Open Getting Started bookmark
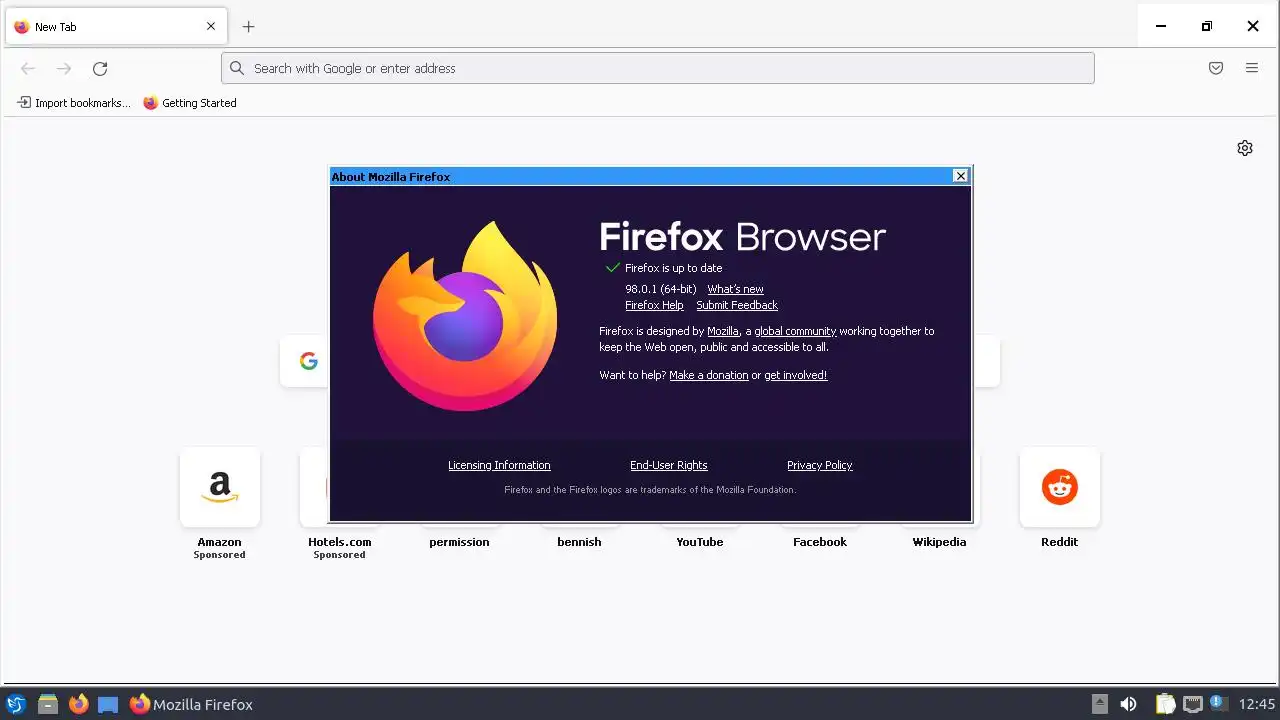 click(x=190, y=103)
